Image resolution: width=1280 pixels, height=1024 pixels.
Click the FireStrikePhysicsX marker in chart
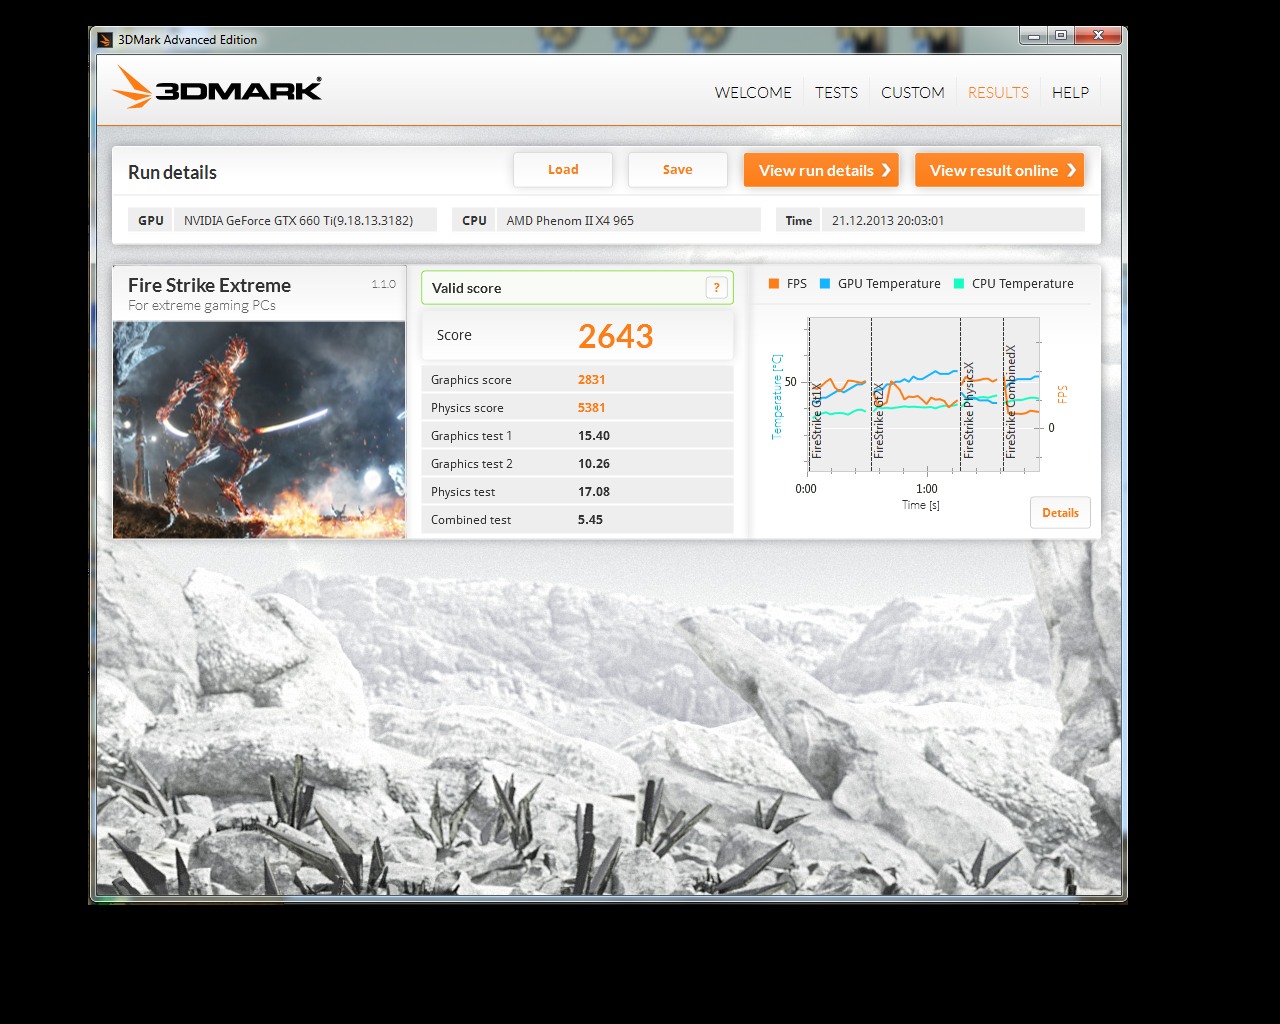tap(968, 410)
